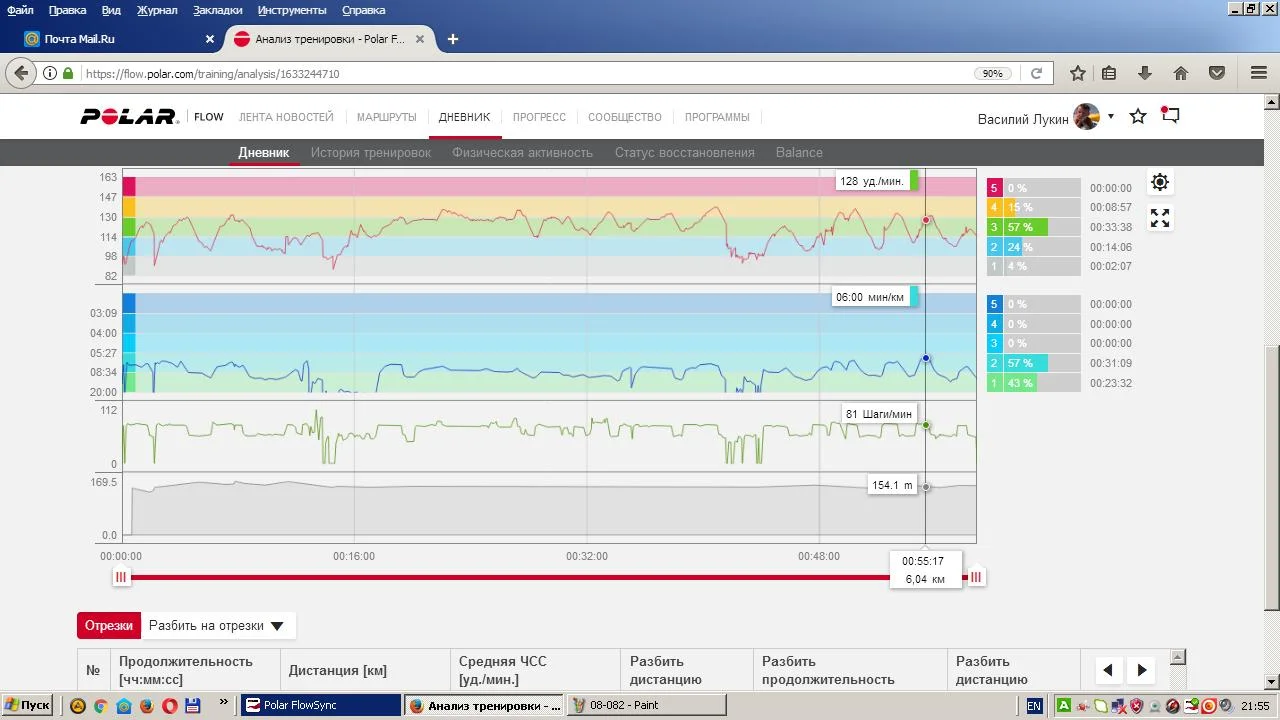Reload the page with the refresh icon
Image resolution: width=1280 pixels, height=720 pixels.
[x=1037, y=73]
